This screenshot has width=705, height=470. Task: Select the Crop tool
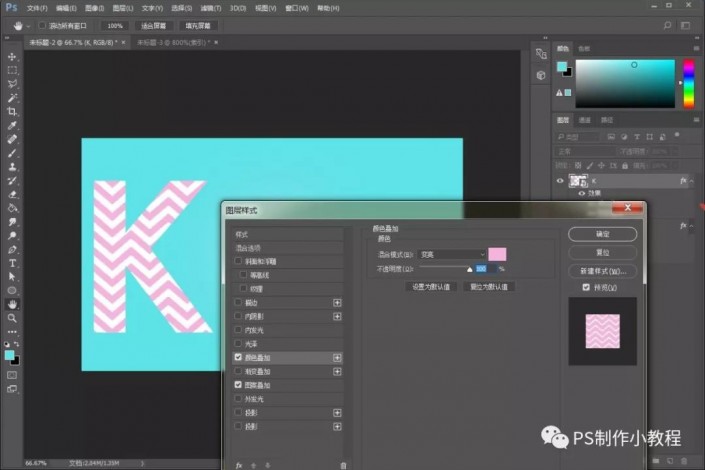pos(12,112)
